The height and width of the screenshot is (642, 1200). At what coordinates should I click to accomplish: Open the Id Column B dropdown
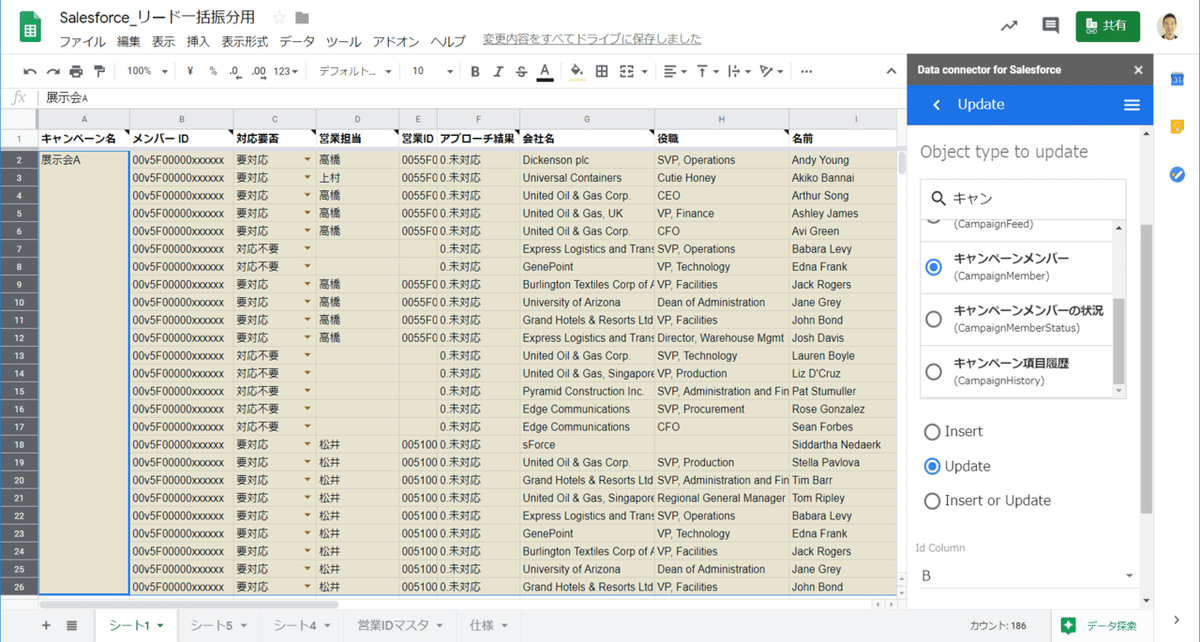click(1027, 576)
